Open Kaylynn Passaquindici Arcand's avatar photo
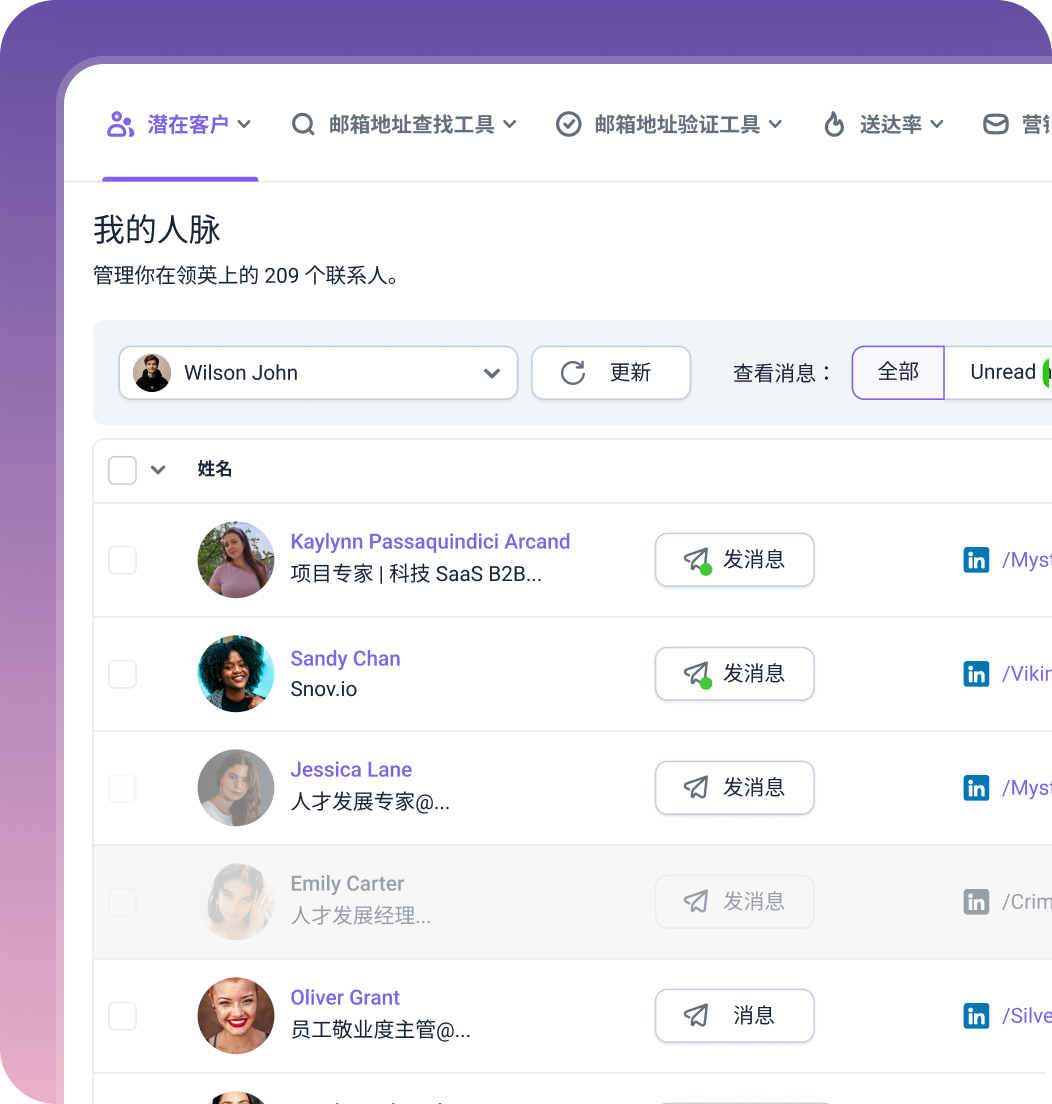1052x1104 pixels. pyautogui.click(x=236, y=560)
